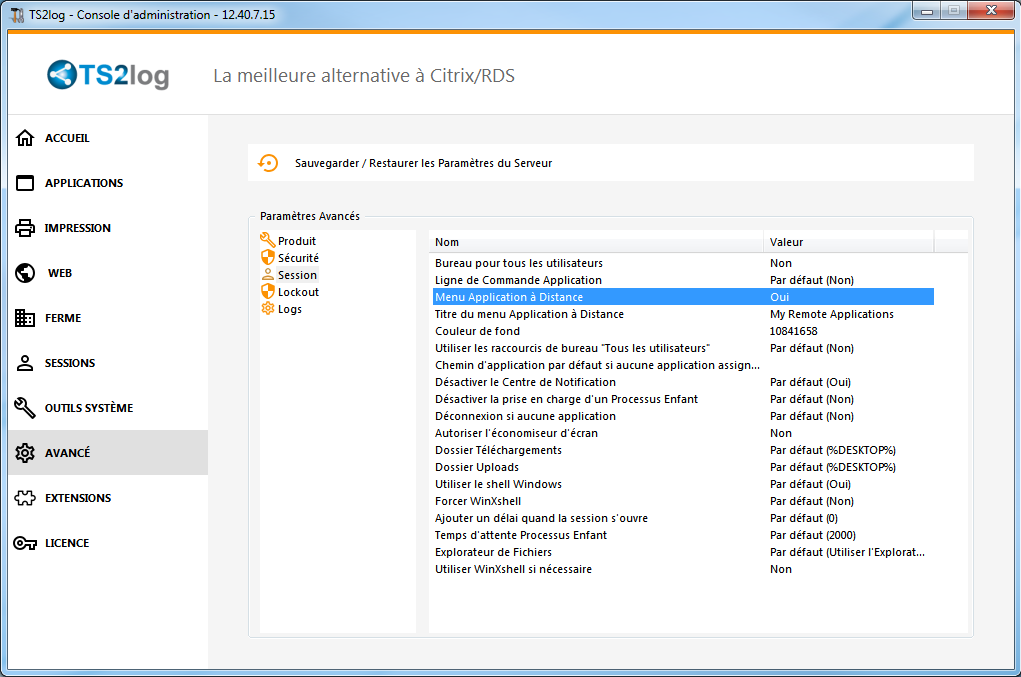1021x677 pixels.
Task: Click the Applications window icon
Action: (x=25, y=183)
